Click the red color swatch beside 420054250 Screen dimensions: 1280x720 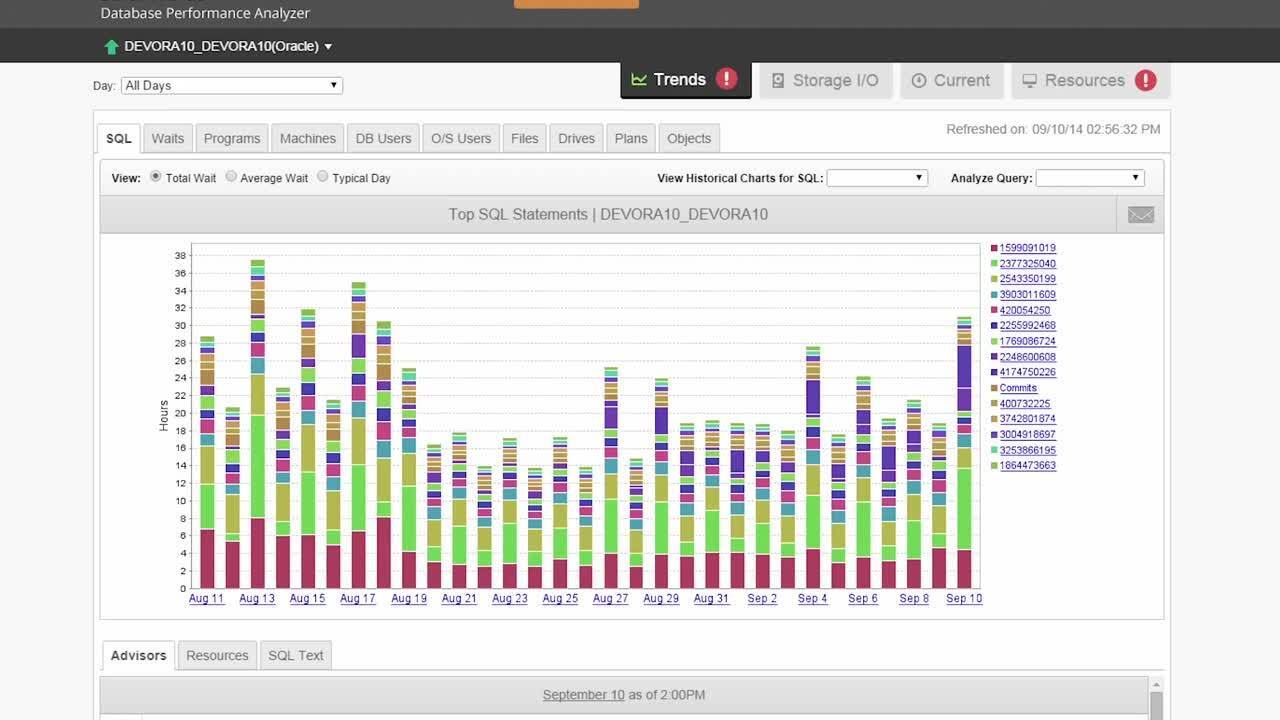click(x=994, y=310)
